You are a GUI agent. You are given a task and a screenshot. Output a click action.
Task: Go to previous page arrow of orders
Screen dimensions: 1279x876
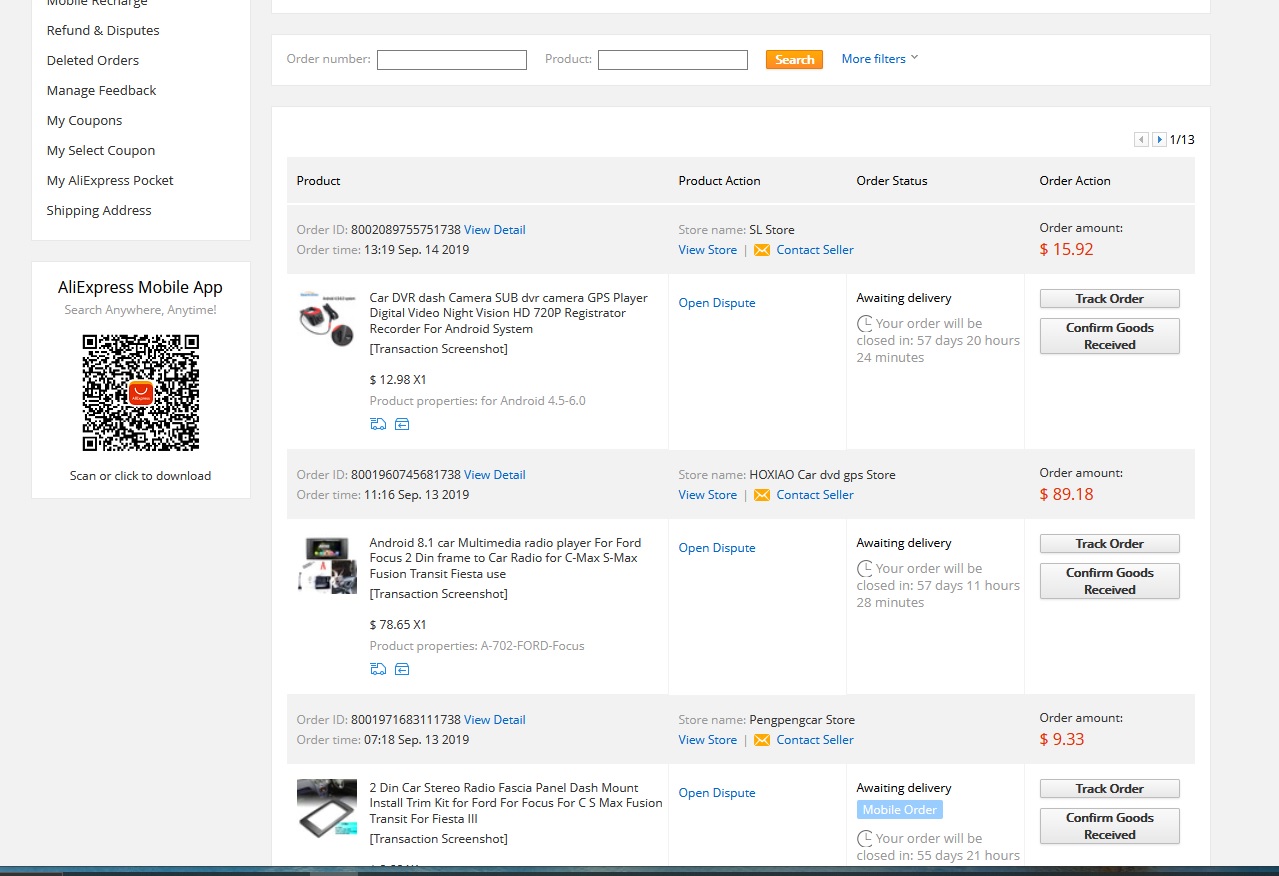pyautogui.click(x=1141, y=140)
